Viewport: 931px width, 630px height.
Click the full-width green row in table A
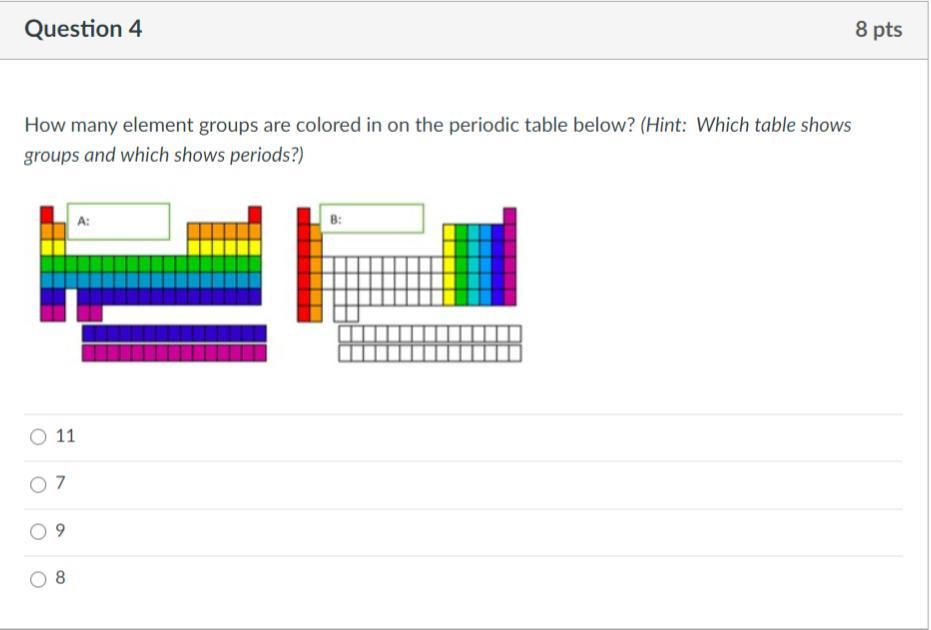click(150, 264)
